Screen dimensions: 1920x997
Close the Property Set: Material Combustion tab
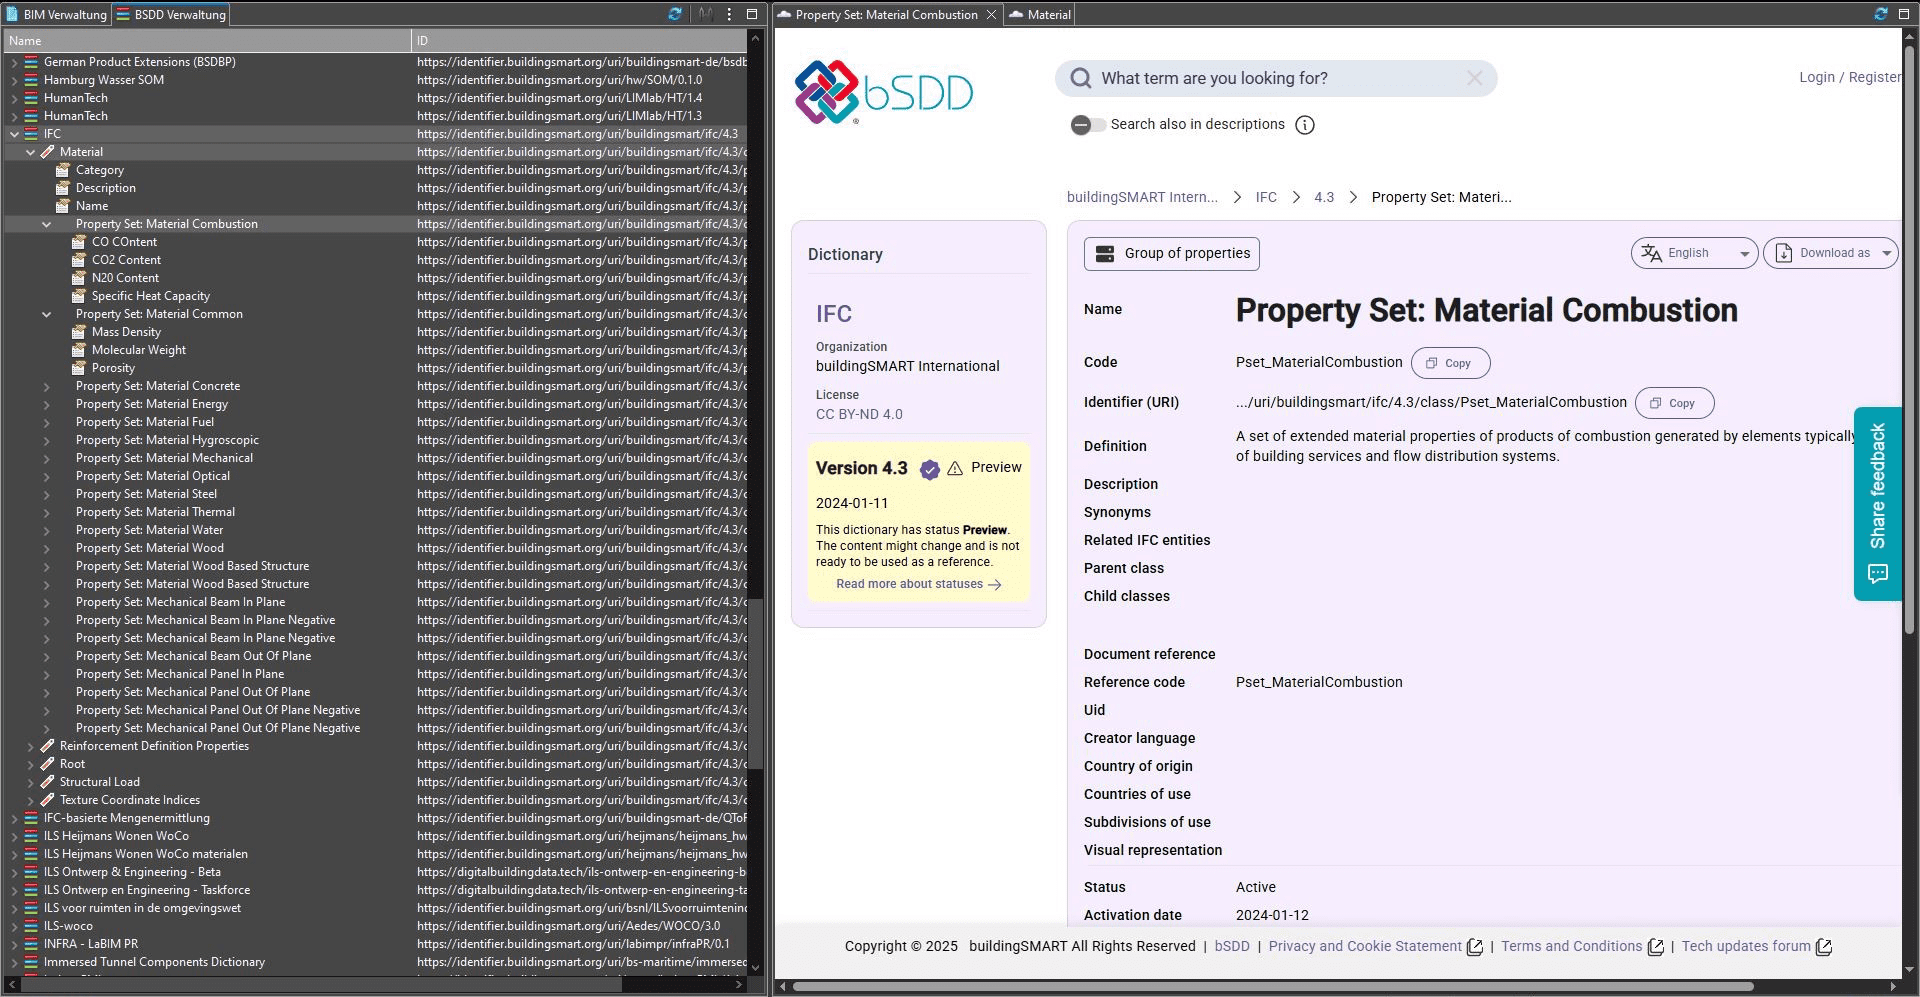pos(991,14)
